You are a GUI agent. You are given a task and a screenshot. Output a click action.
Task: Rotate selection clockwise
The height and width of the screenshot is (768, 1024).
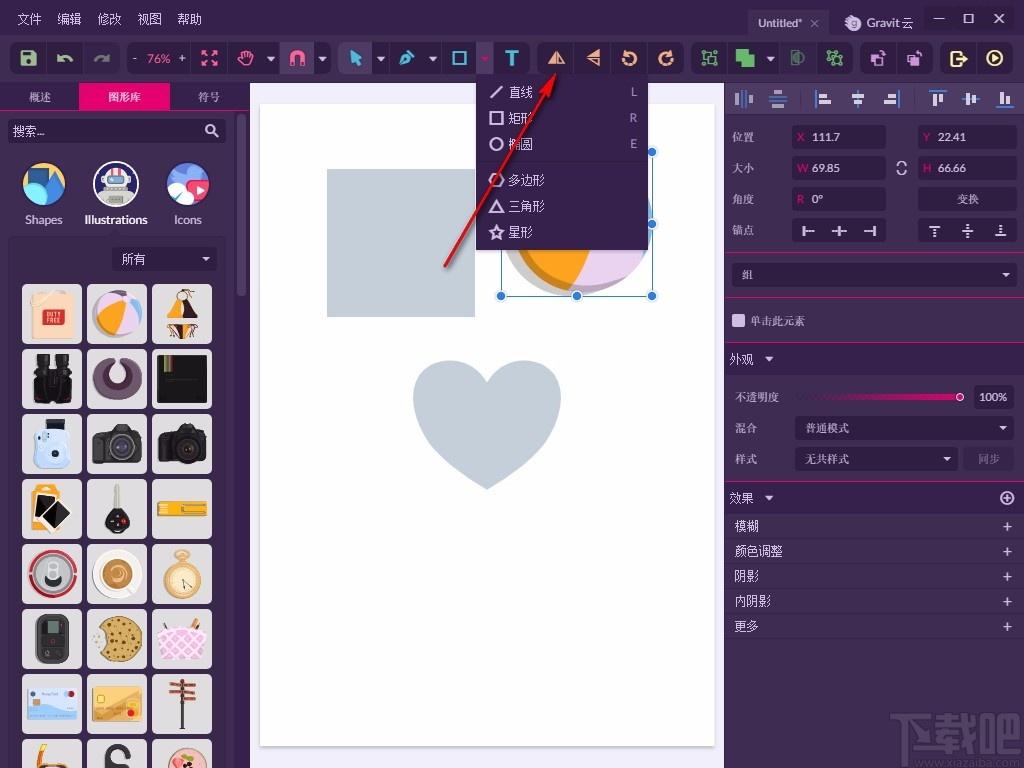click(x=665, y=58)
